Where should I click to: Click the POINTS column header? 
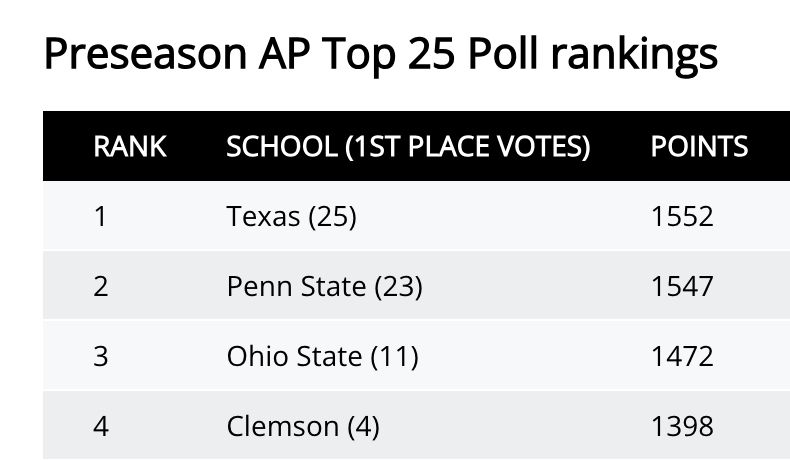pos(699,147)
